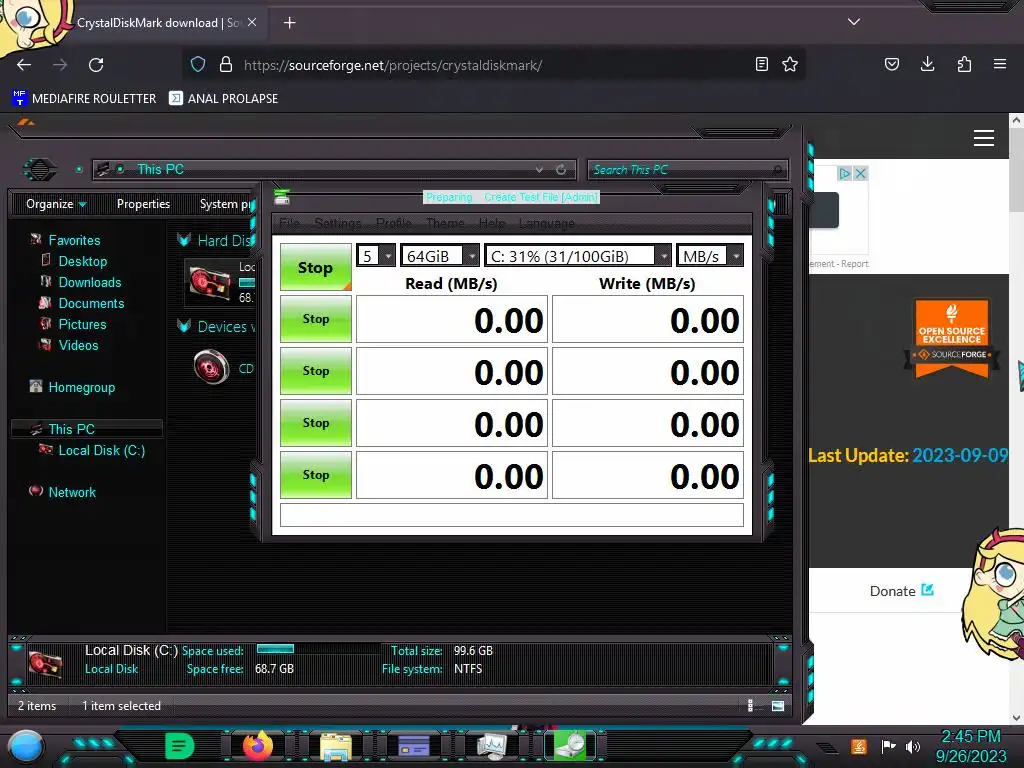
Task: Open the Language menu in CrystalDiskMark
Action: coord(547,223)
